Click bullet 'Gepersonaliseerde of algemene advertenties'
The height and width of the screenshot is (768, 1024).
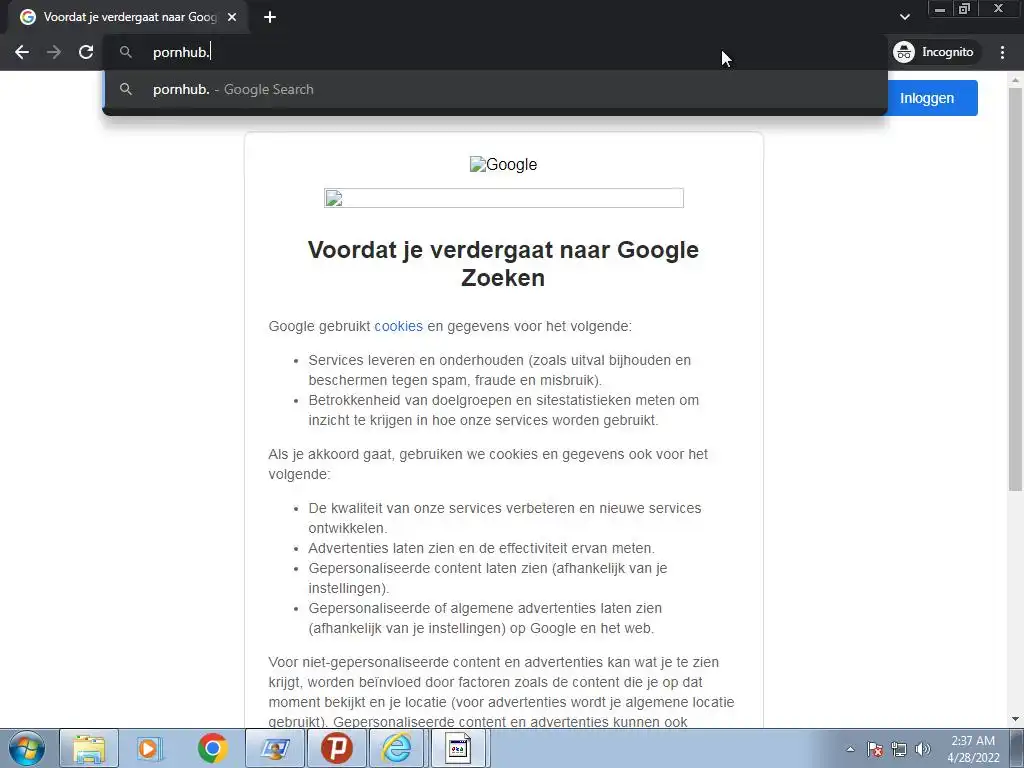click(485, 618)
